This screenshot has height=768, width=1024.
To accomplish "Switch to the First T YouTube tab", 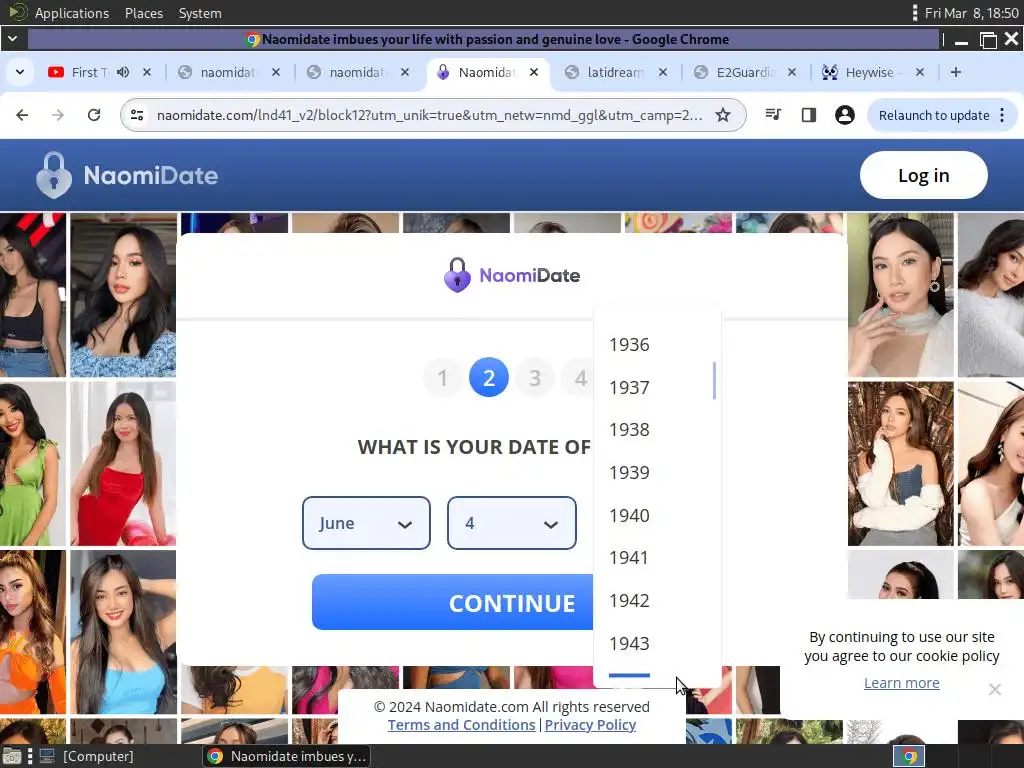I will (89, 72).
